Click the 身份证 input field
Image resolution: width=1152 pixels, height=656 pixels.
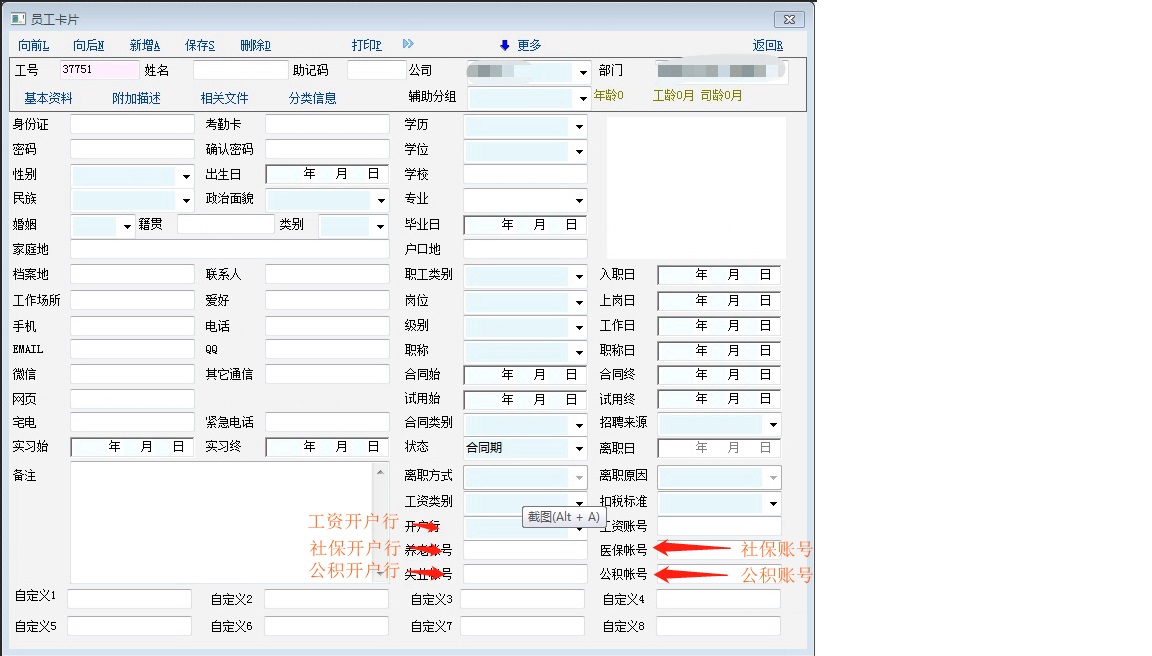(132, 125)
